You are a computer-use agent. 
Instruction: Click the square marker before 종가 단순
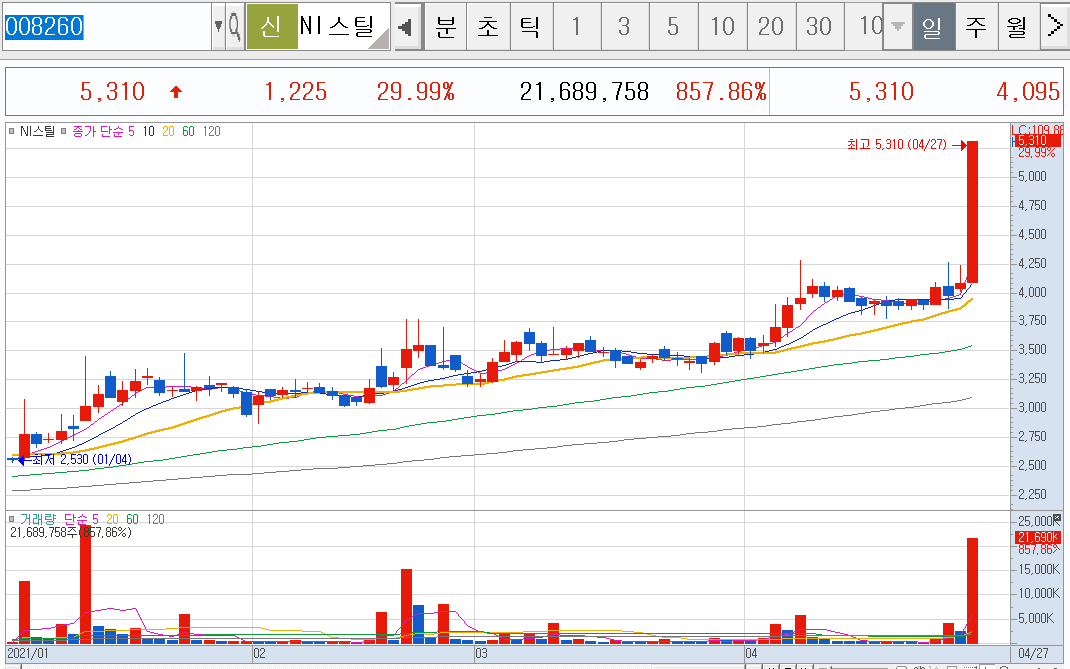[x=63, y=131]
